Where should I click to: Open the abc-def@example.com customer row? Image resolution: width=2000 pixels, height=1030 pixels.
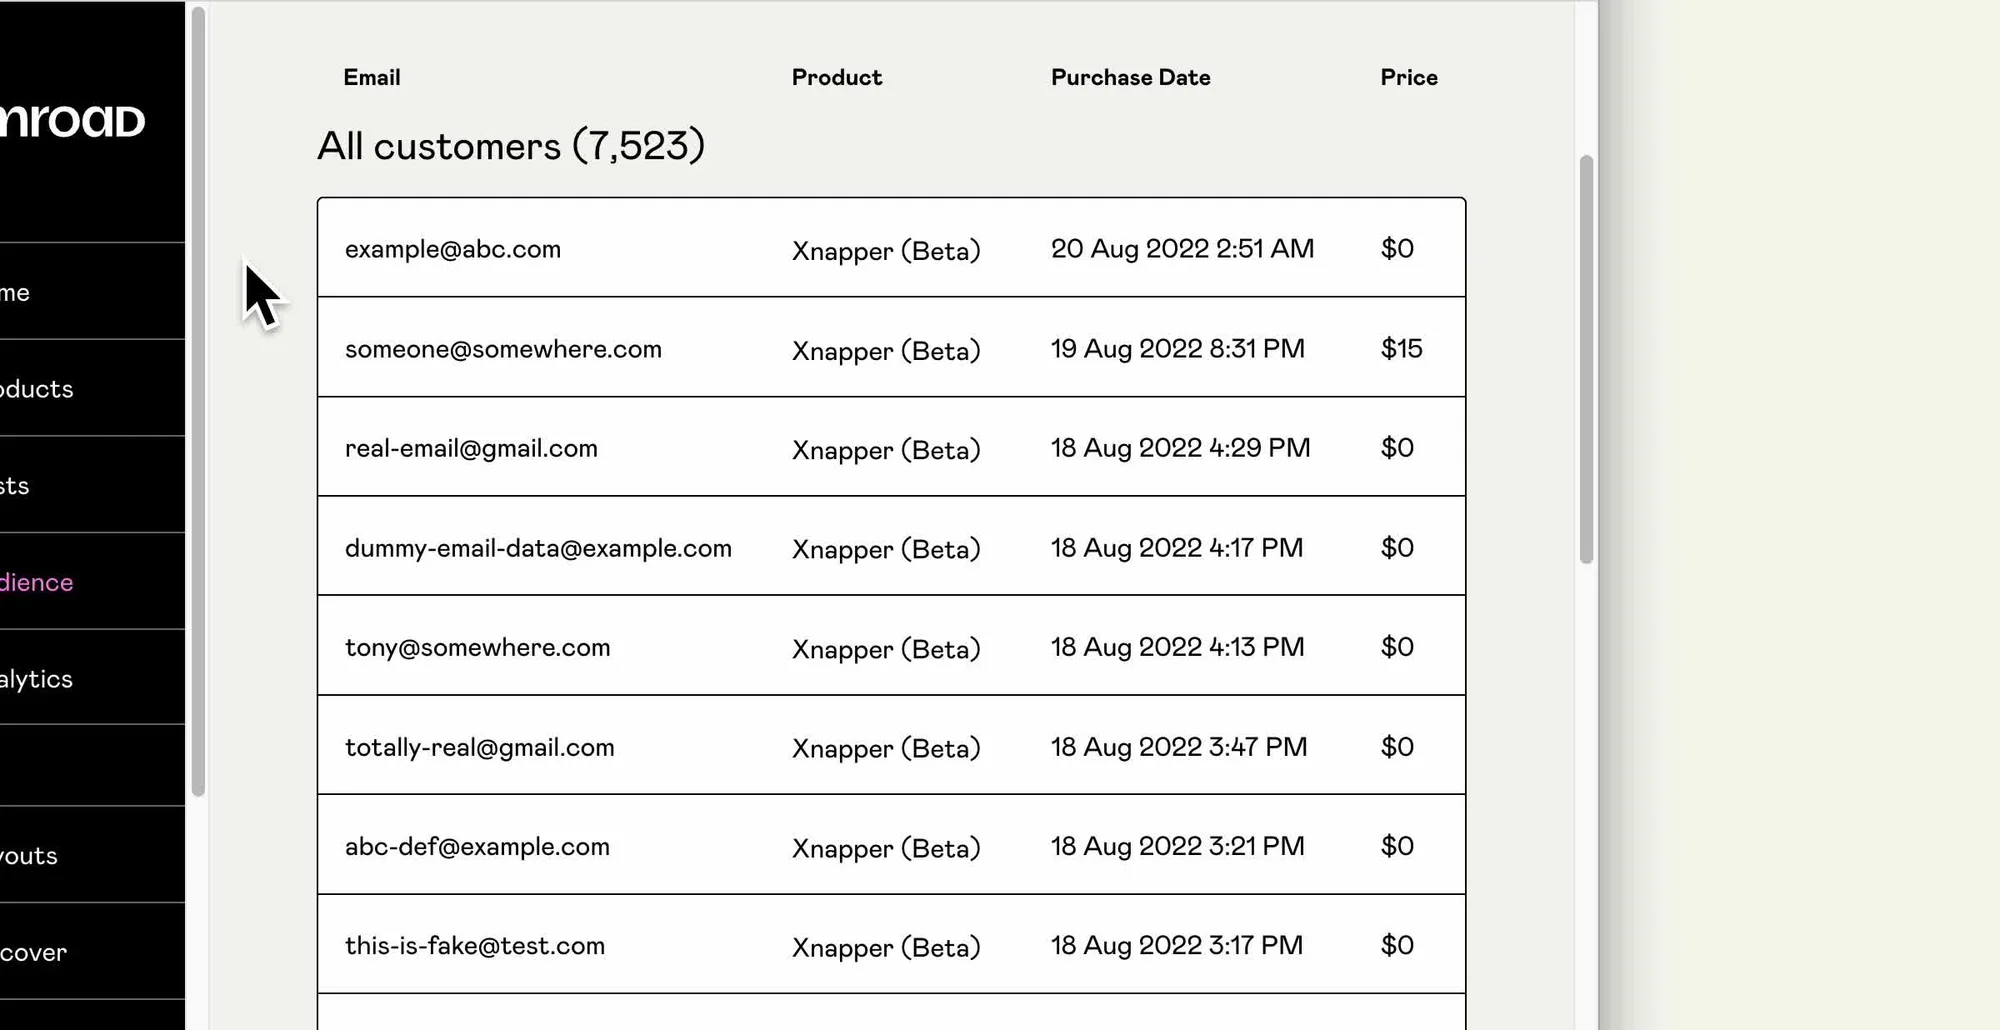892,845
